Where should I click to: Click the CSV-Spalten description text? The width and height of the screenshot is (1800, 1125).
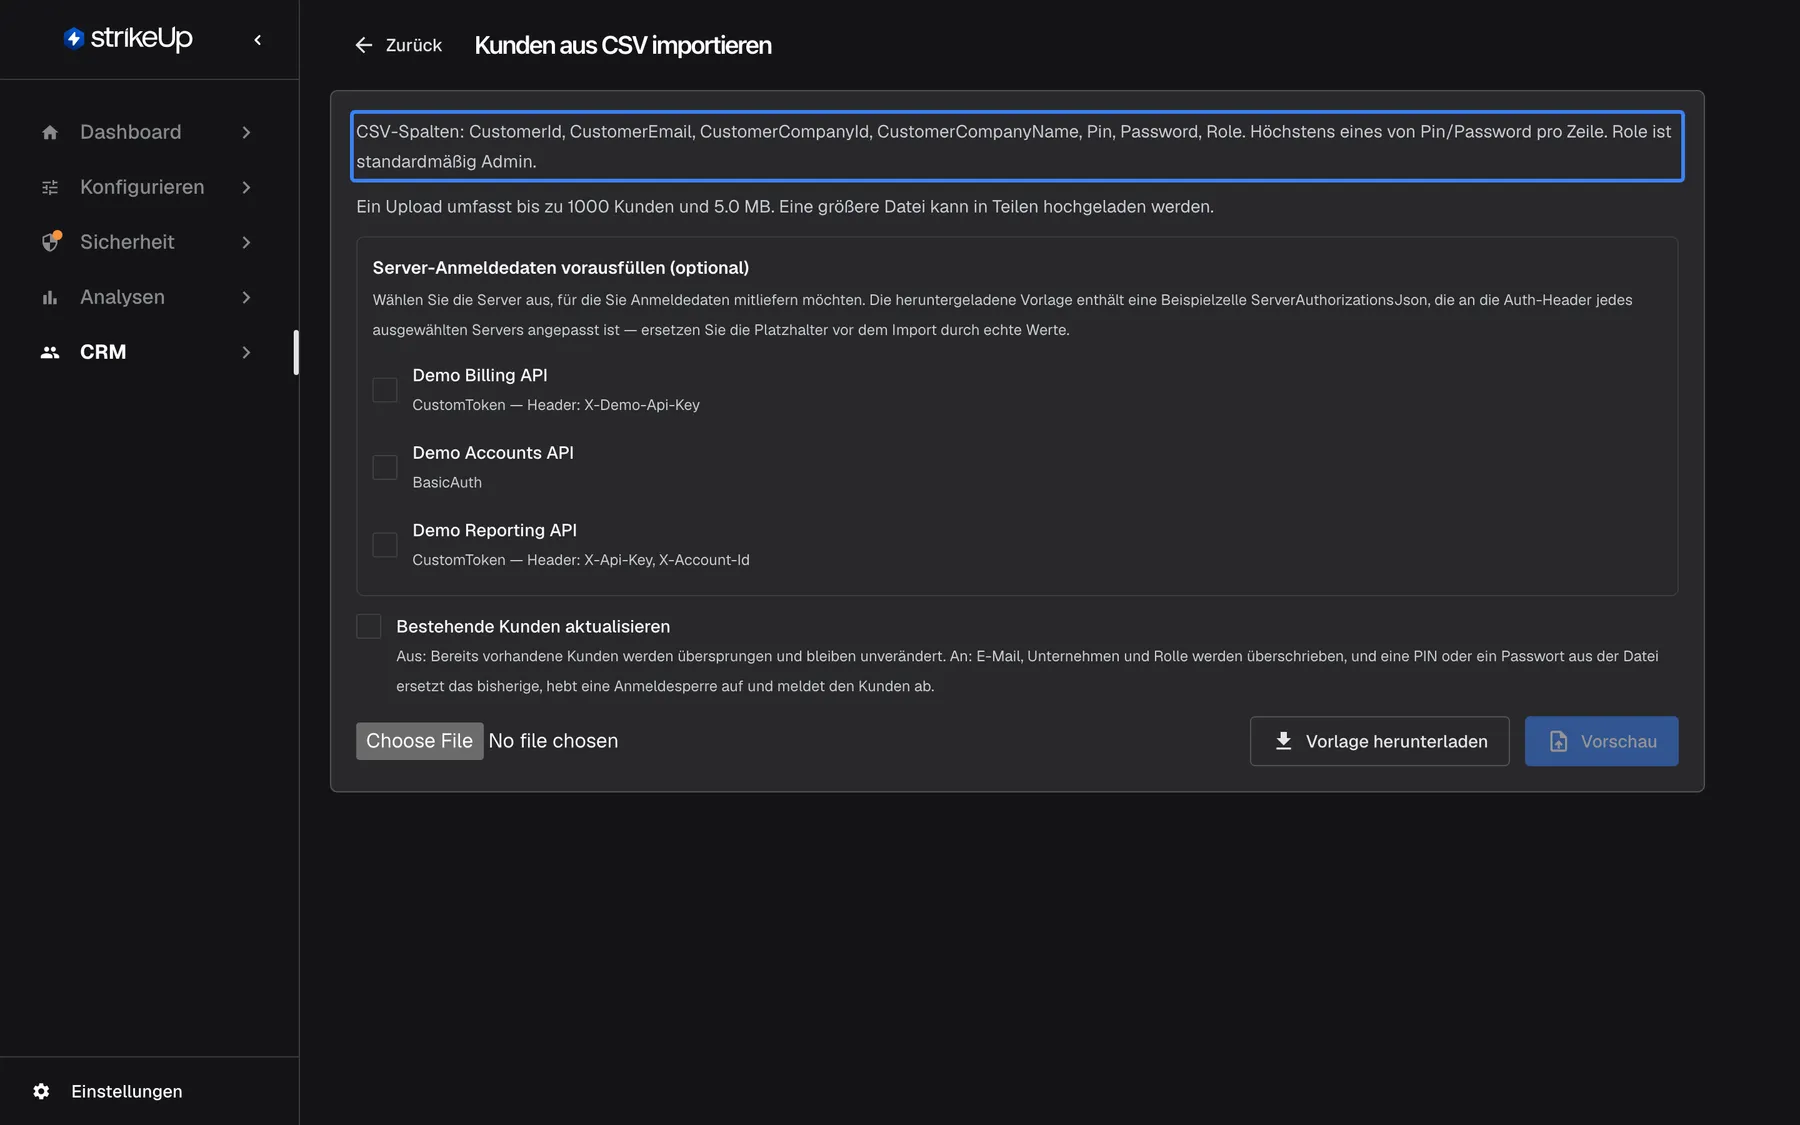click(x=1017, y=146)
